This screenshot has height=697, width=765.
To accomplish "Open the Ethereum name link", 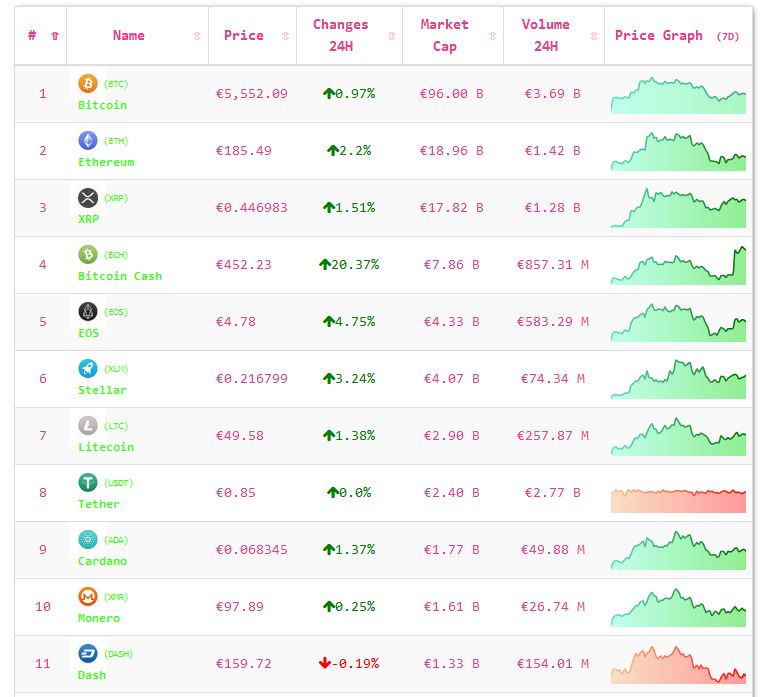I will point(105,162).
